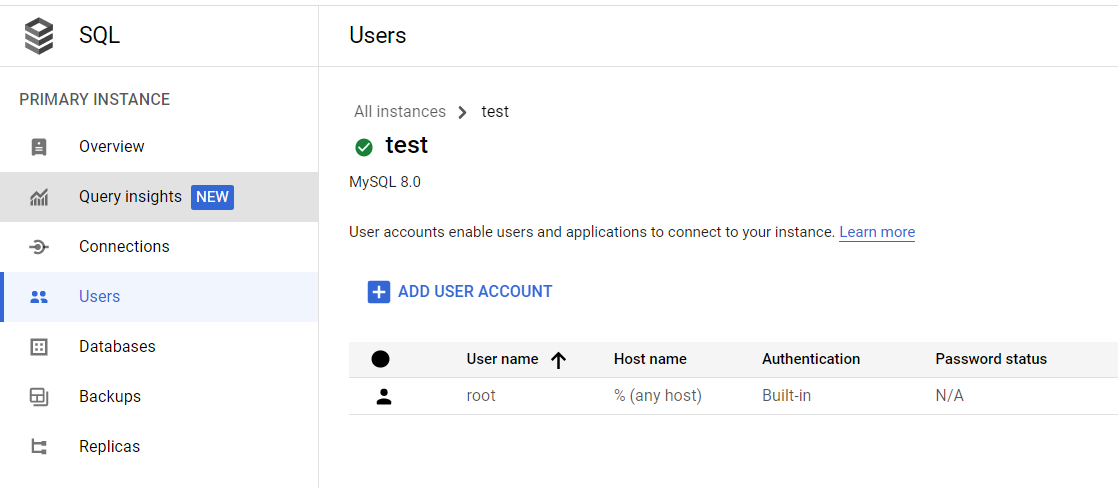Click the Host name column header
Image resolution: width=1118 pixels, height=488 pixels.
(650, 360)
